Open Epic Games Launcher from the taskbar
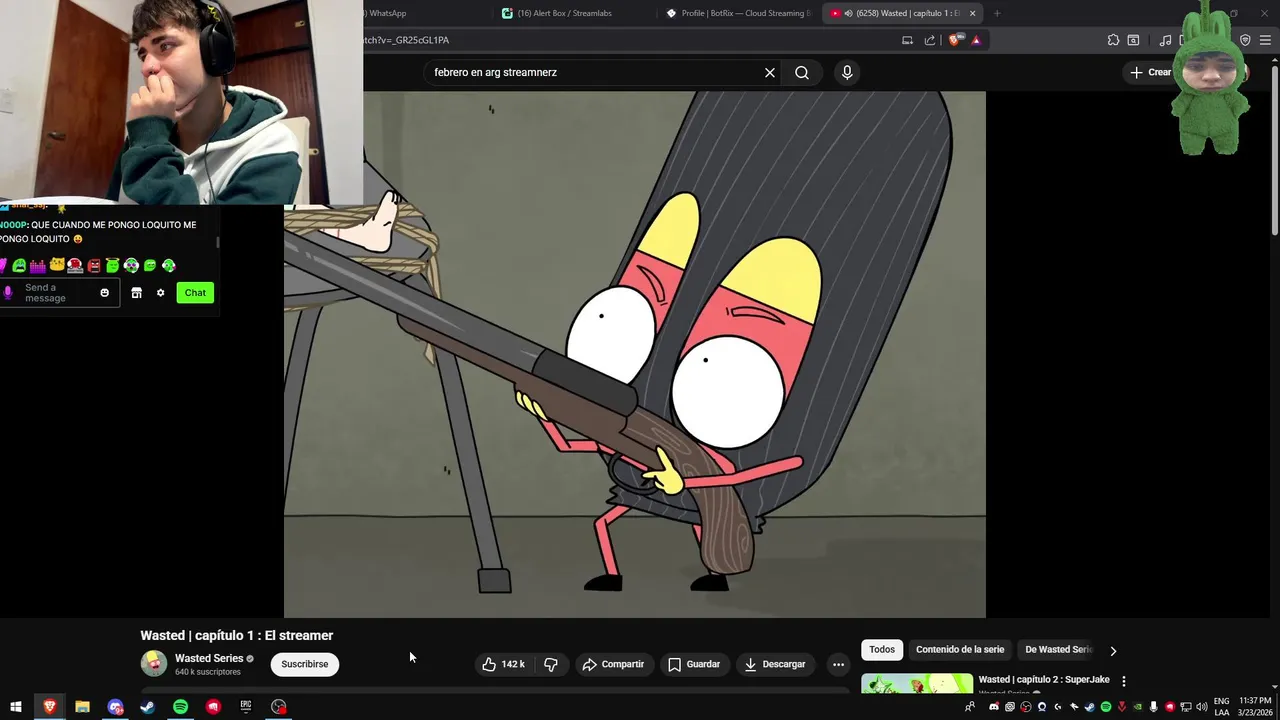Viewport: 1280px width, 720px height. [246, 707]
